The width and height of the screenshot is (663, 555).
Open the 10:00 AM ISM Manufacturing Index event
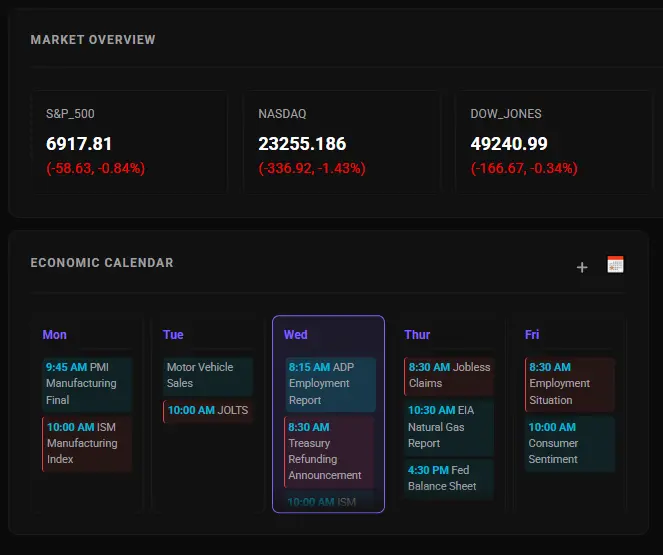coord(87,444)
